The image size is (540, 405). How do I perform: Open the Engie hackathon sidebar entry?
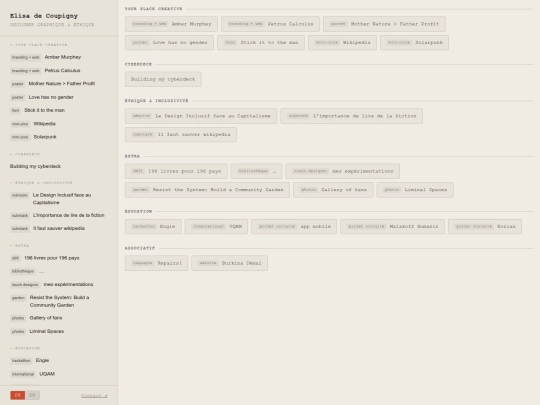tap(30, 360)
